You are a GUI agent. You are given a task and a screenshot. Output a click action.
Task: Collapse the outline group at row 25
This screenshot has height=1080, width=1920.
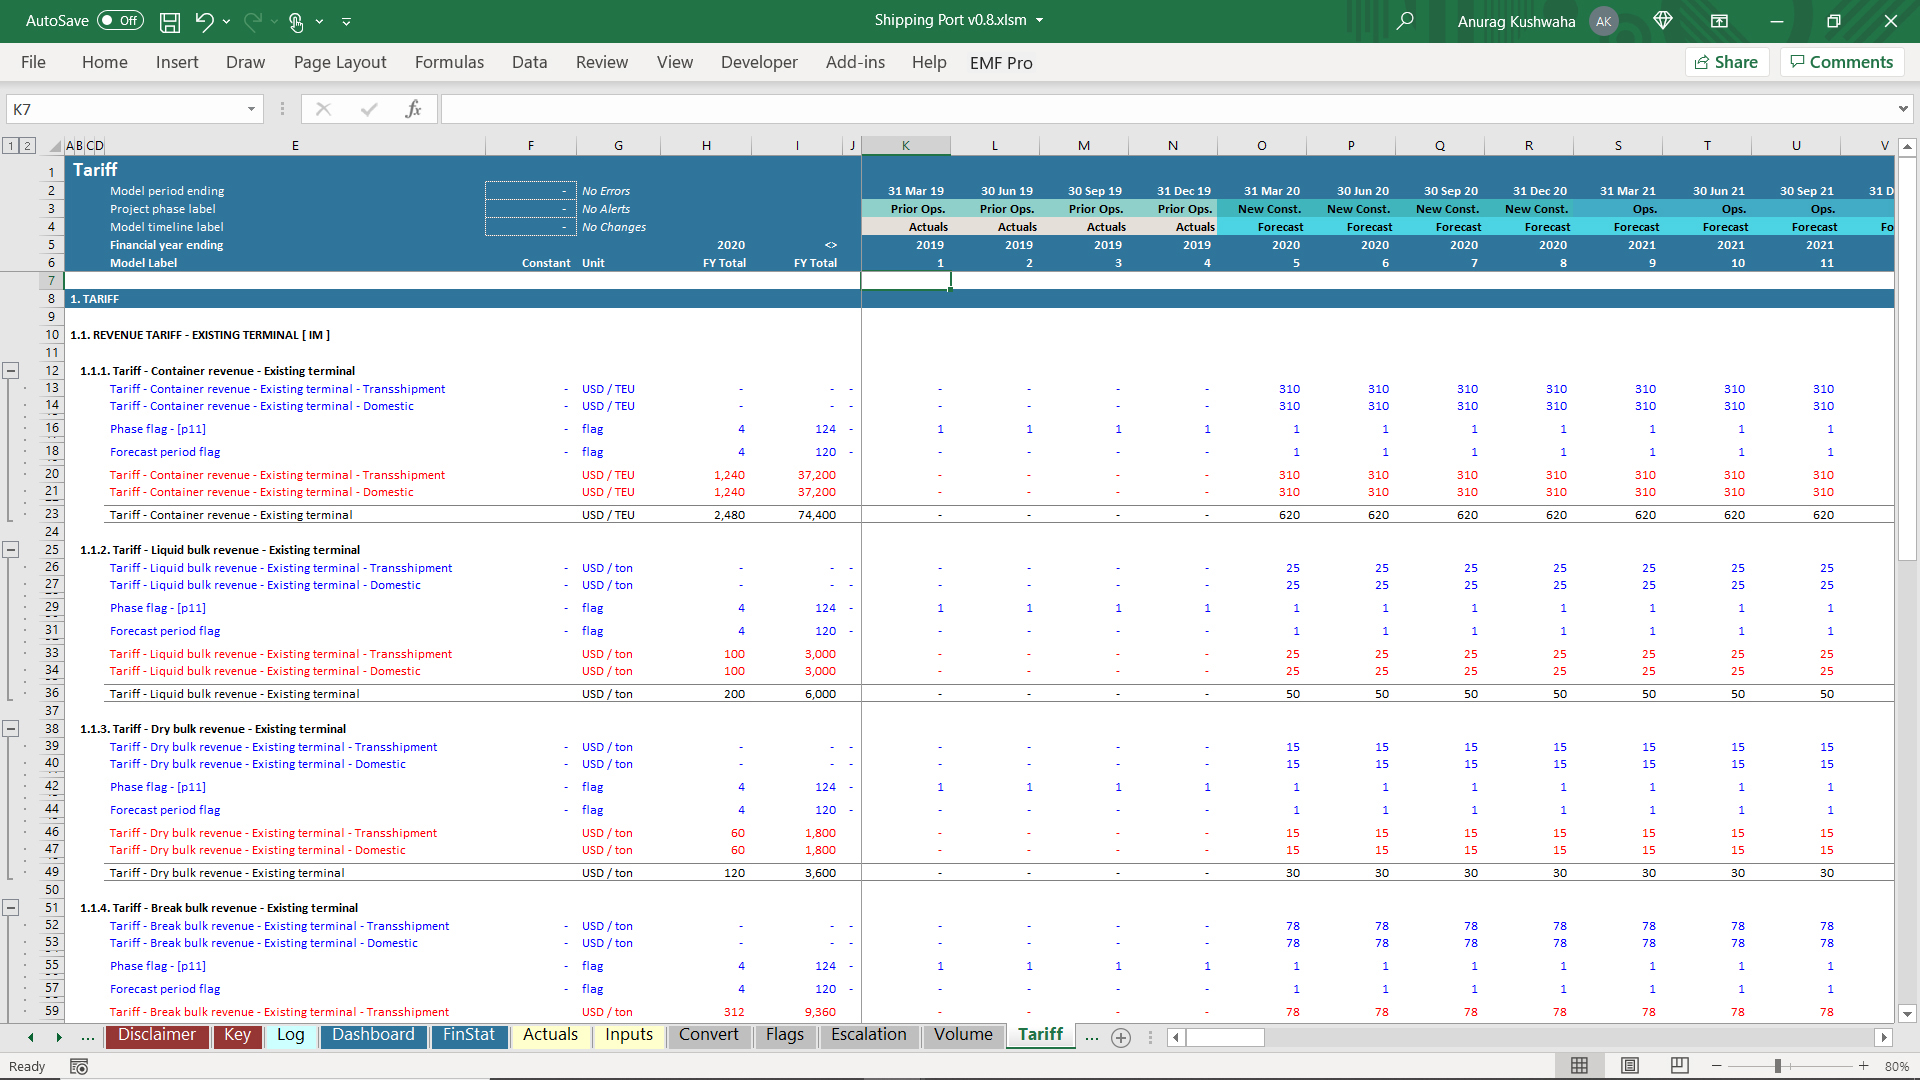[11, 550]
